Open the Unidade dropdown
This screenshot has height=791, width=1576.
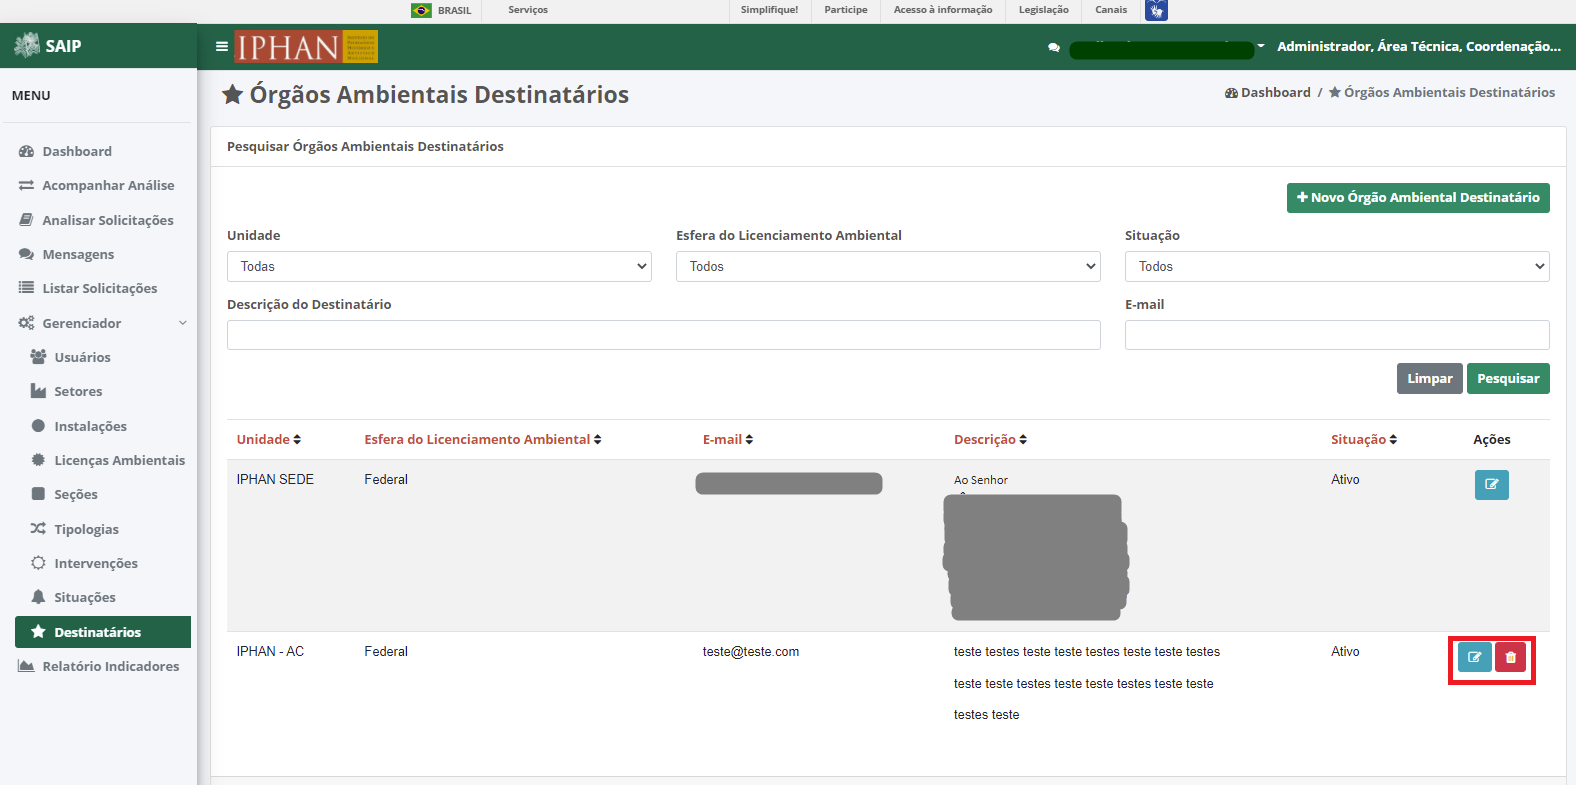(x=439, y=266)
